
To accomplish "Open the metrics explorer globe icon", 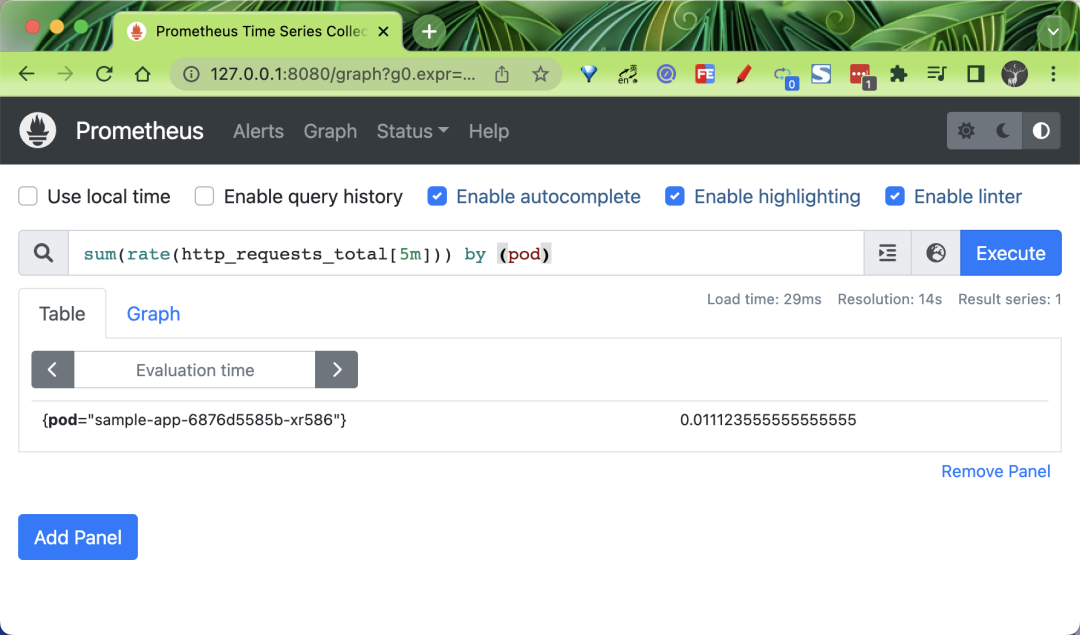I will coord(935,253).
